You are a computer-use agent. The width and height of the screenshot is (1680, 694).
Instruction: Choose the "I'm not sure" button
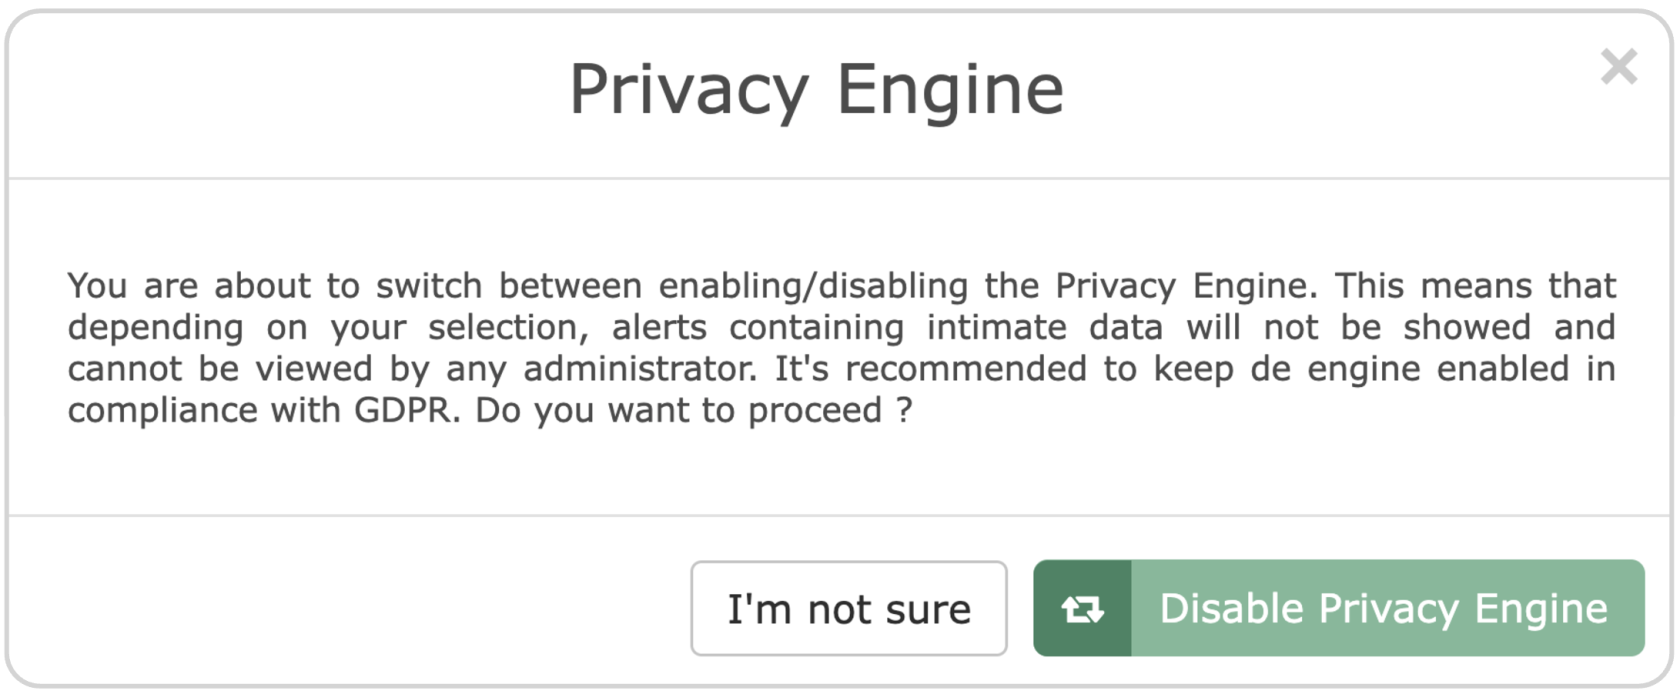pyautogui.click(x=848, y=608)
